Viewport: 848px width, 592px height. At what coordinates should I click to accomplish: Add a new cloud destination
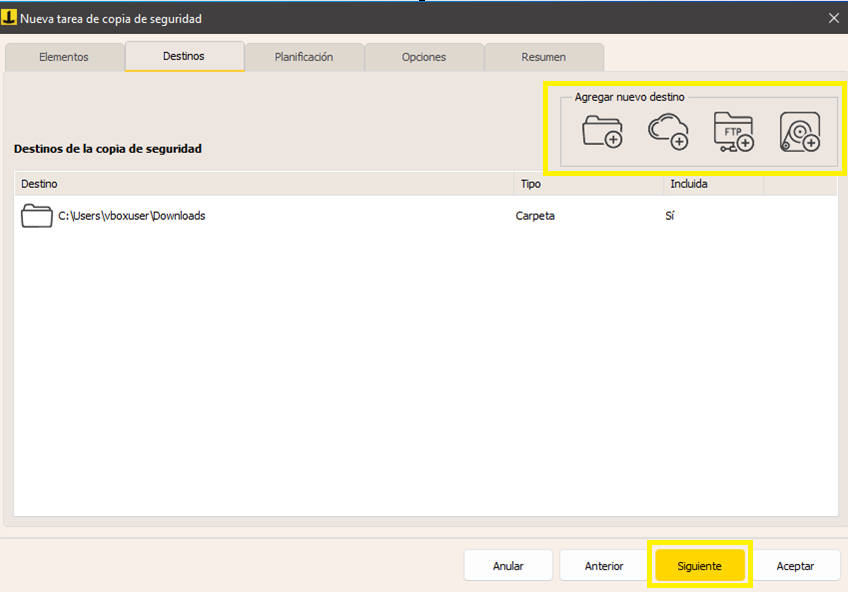[x=668, y=132]
